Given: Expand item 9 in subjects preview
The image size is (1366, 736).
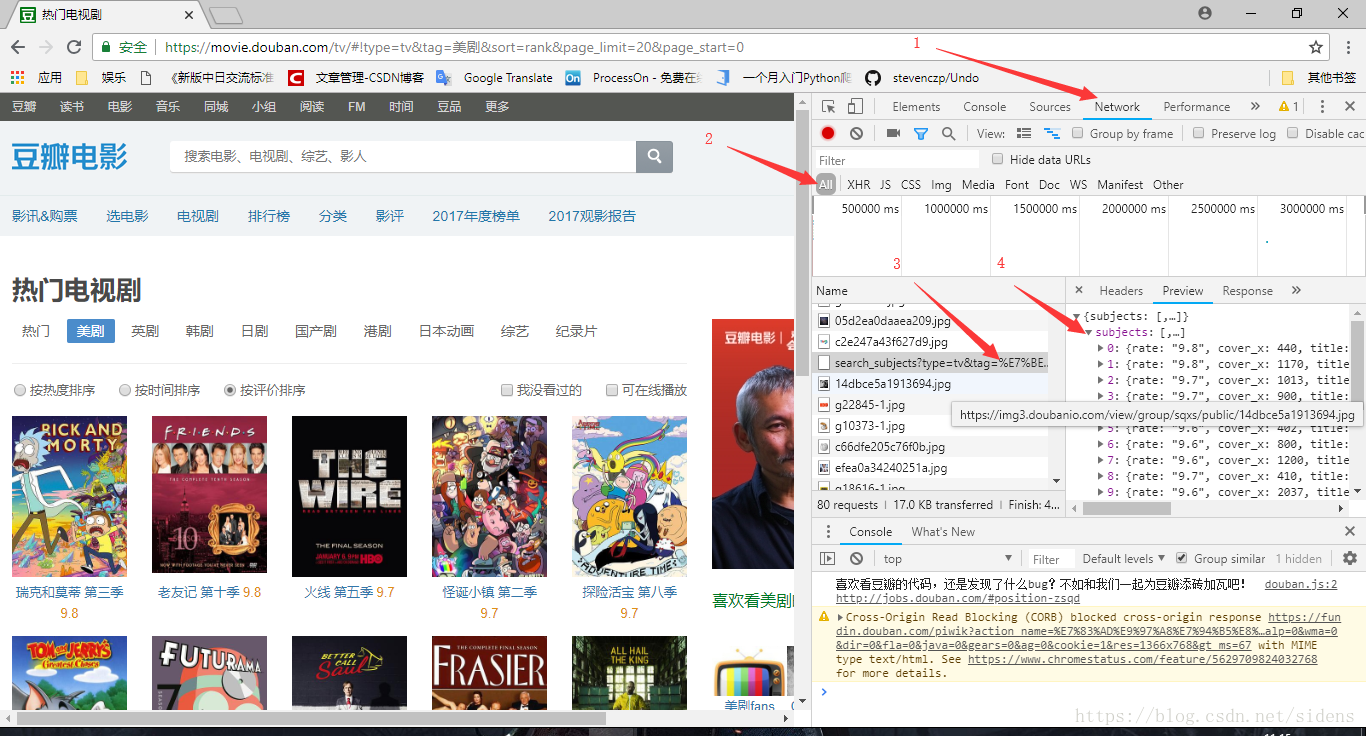Looking at the screenshot, I should click(x=1100, y=492).
